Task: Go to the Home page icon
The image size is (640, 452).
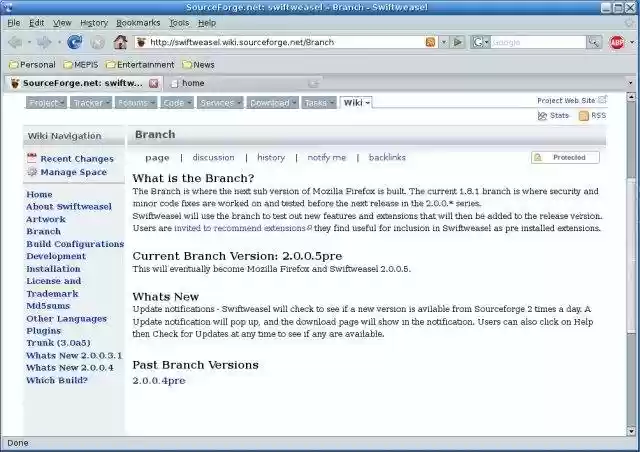Action: tap(120, 42)
